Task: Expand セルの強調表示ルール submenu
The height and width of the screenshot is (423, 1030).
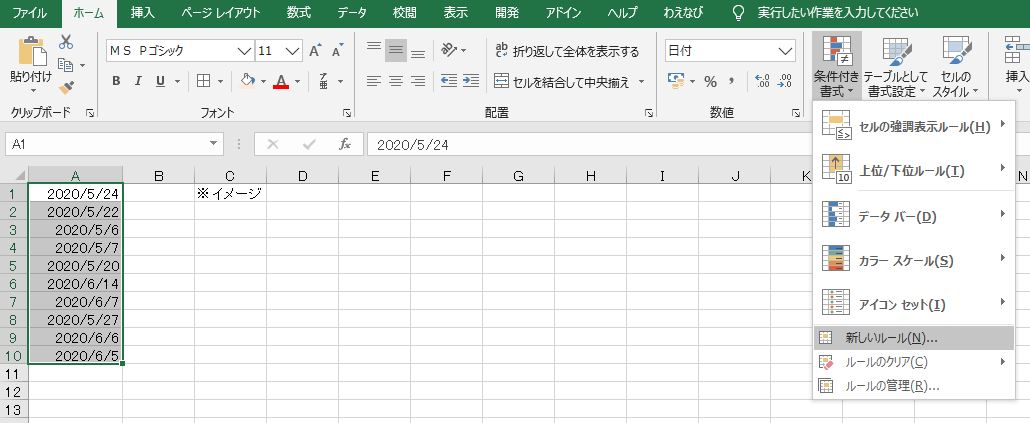Action: [914, 127]
